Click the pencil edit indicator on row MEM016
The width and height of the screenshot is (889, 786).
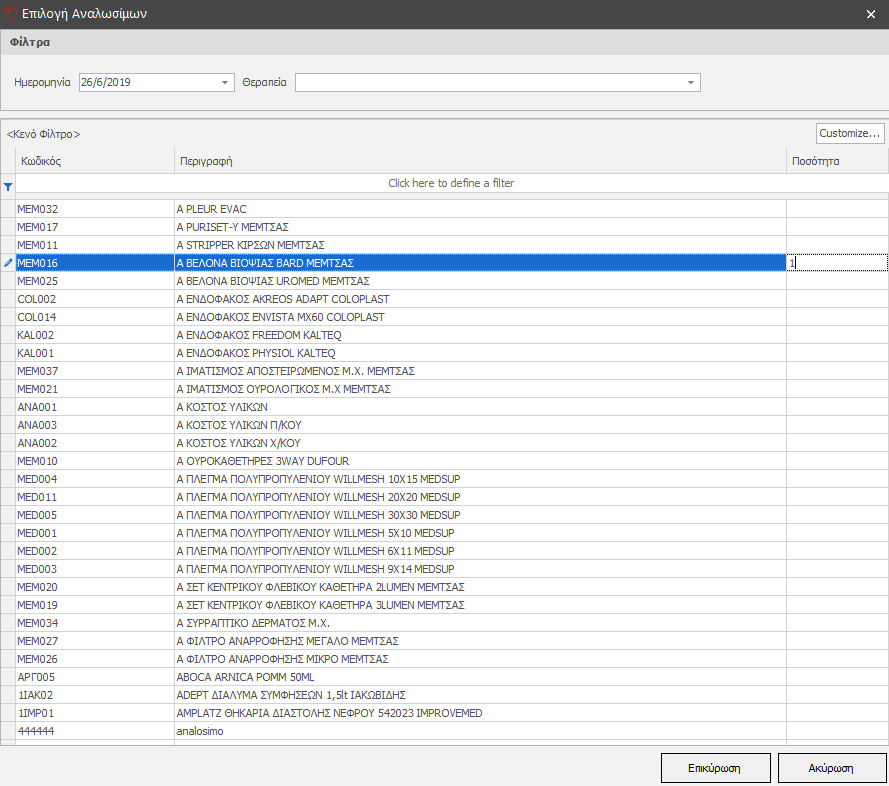pyautogui.click(x=8, y=263)
